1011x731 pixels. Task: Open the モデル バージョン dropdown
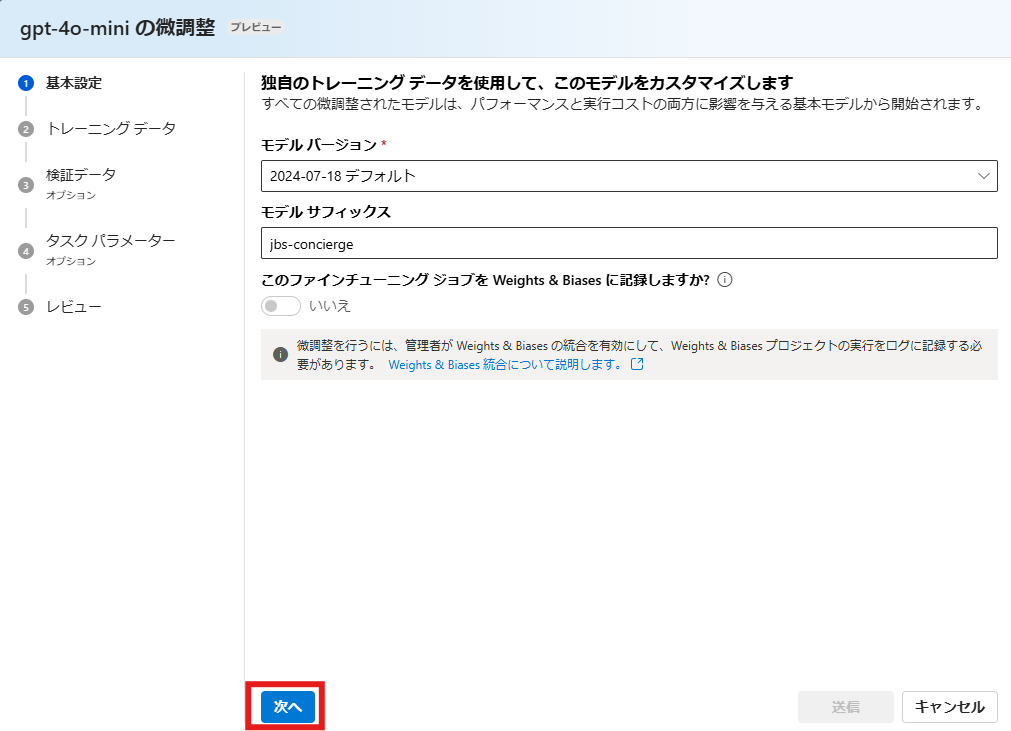(629, 176)
